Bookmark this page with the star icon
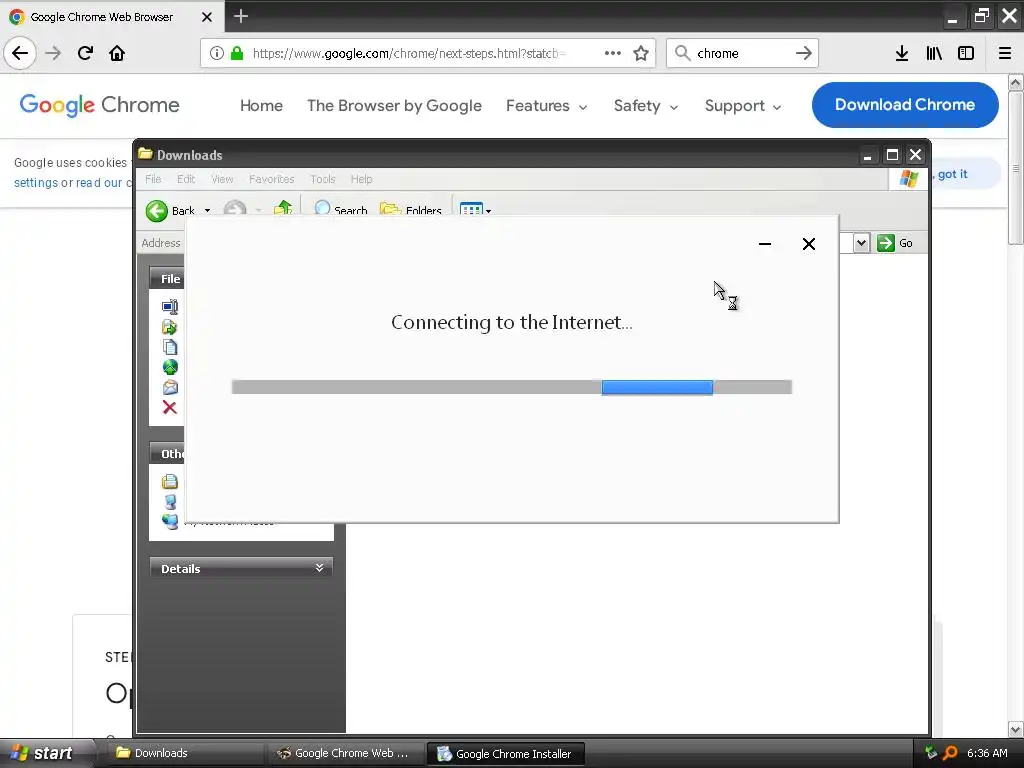This screenshot has height=768, width=1024. tap(641, 53)
